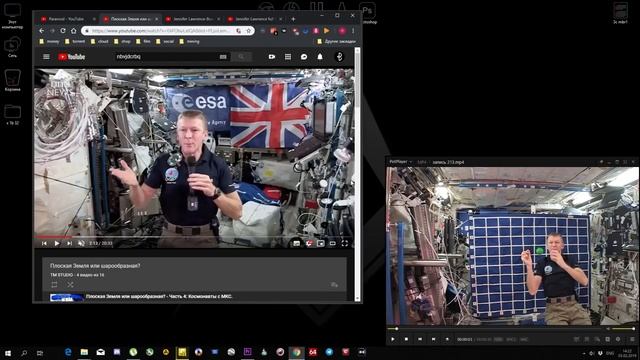
Task: Switch to the fourth Jennifer Lawrence tab
Action: (255, 19)
